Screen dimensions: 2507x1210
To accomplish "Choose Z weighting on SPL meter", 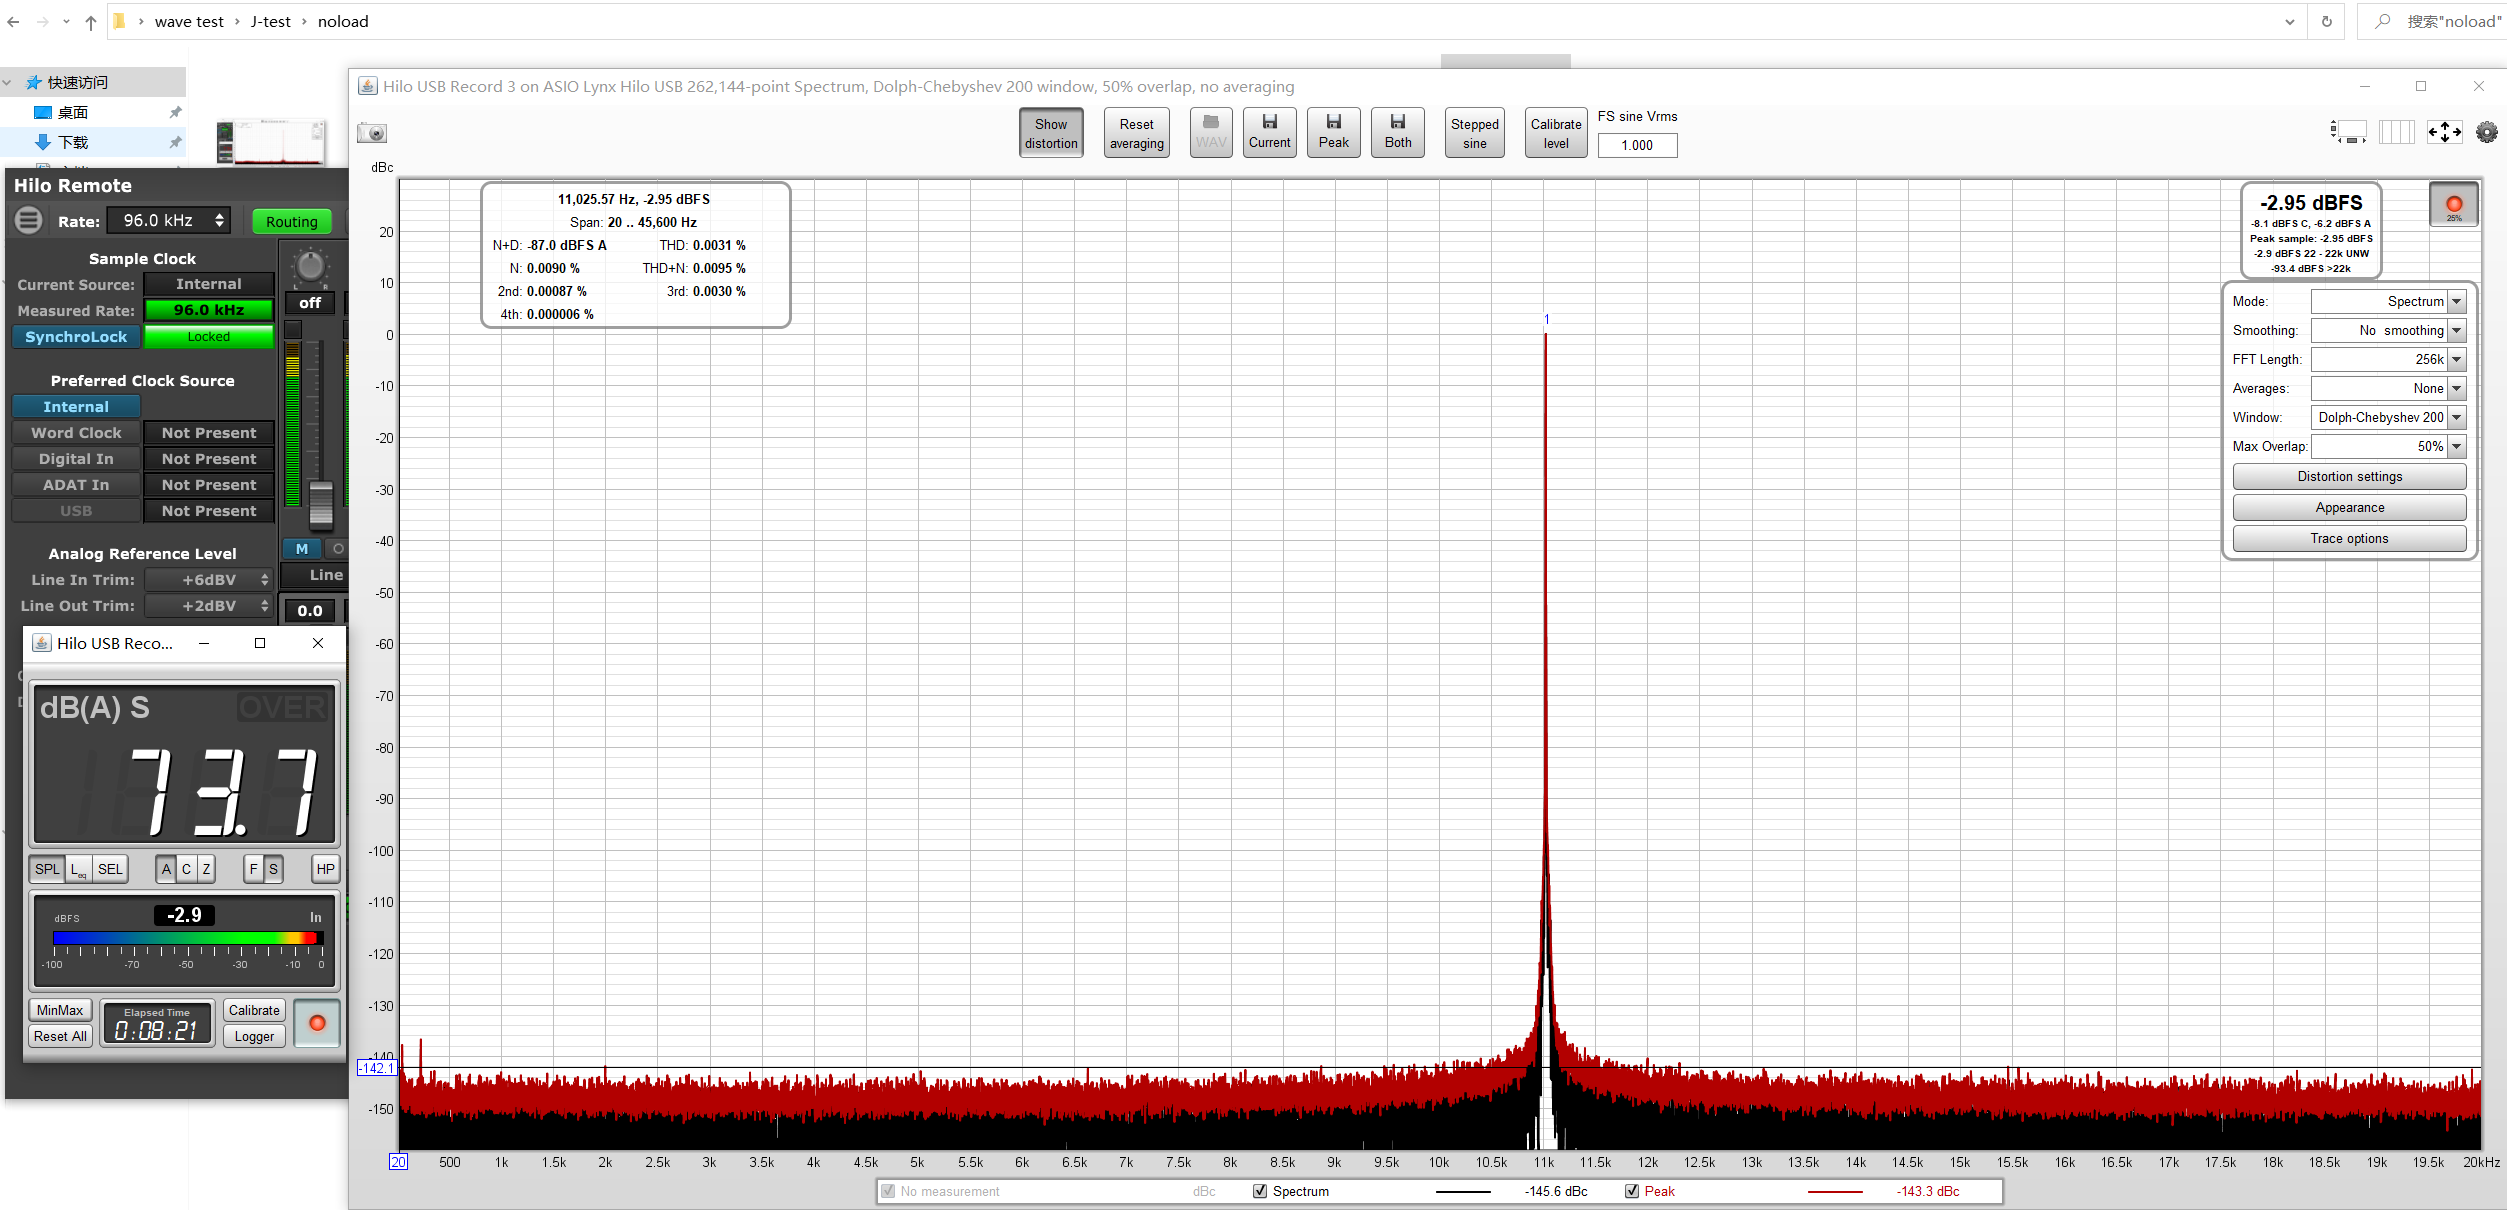I will pyautogui.click(x=206, y=869).
